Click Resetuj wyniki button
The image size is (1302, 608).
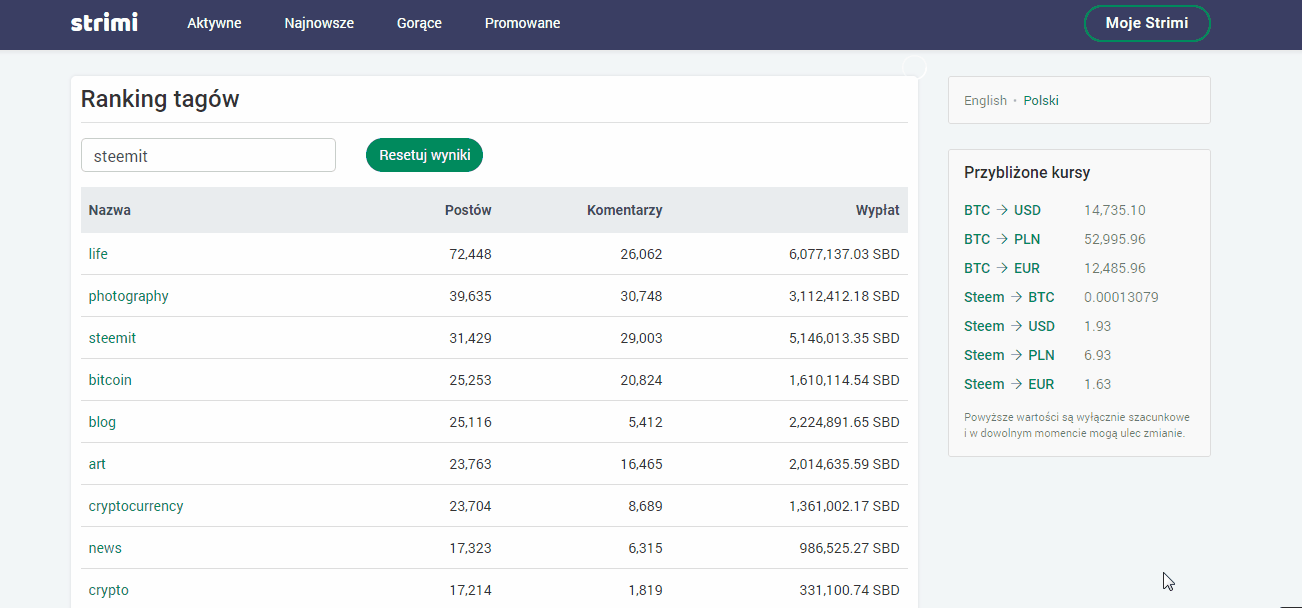coord(424,155)
